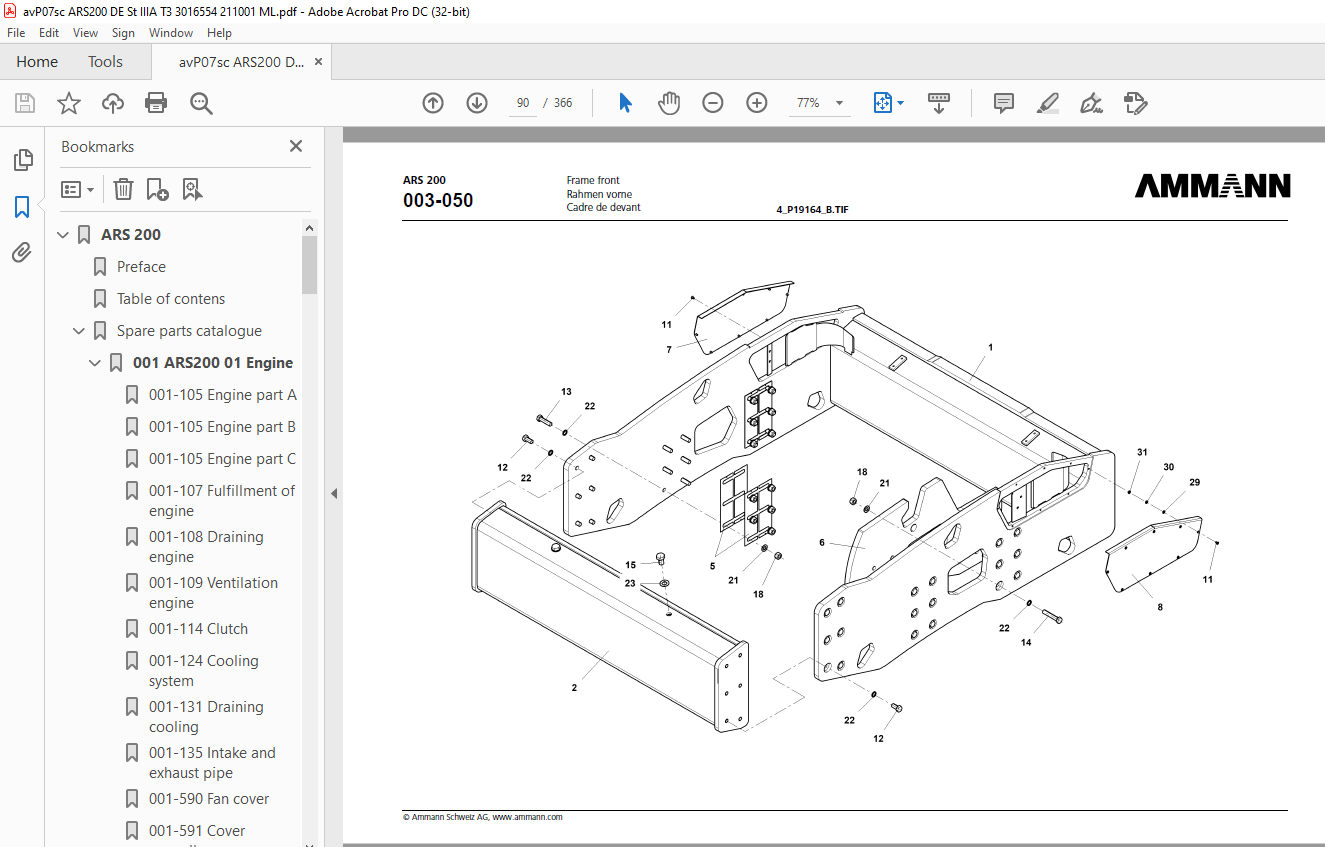Click the scrolling mode keyboard icon
The image size is (1325, 847).
pyautogui.click(x=939, y=103)
